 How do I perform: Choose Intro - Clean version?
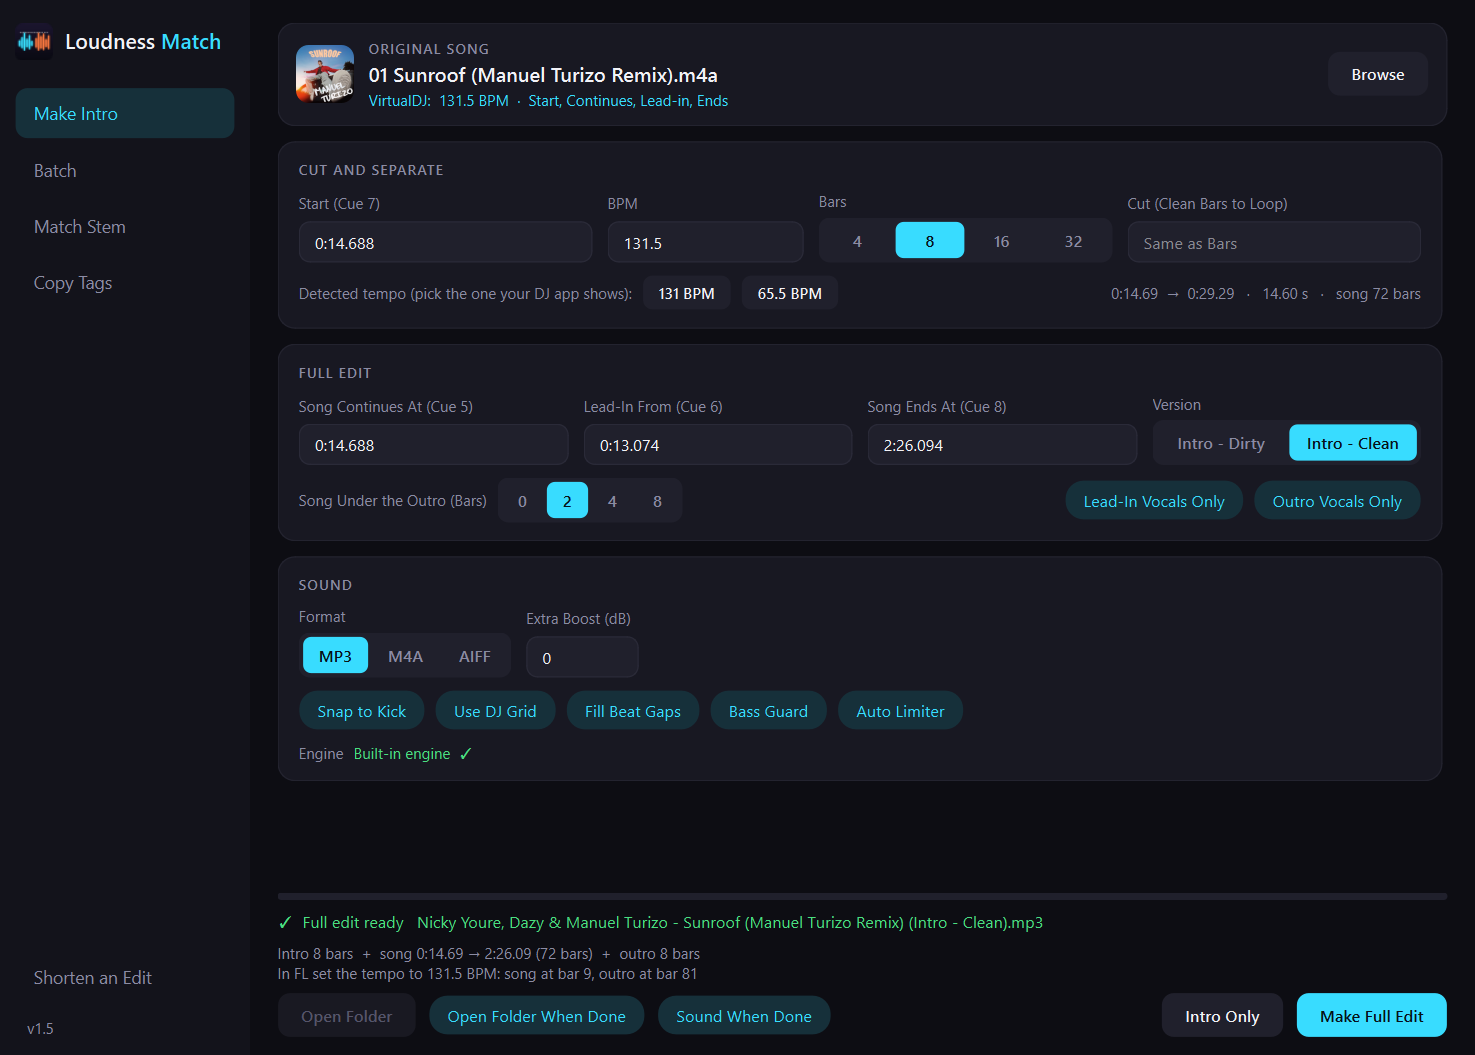tap(1352, 443)
